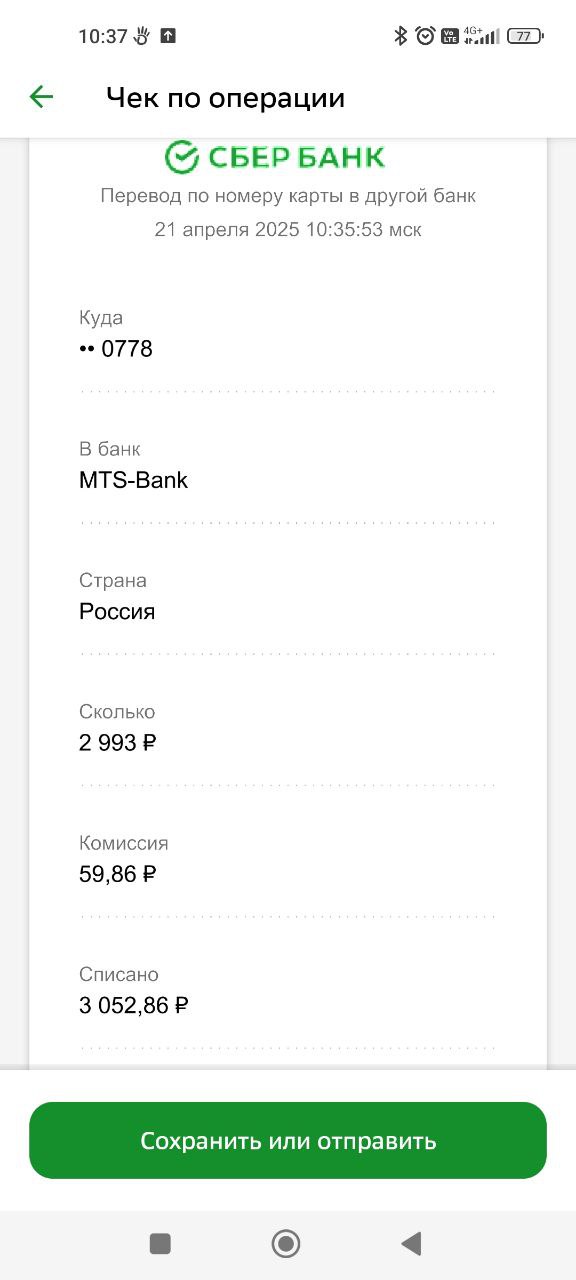Open Android recent apps square button

[x=160, y=1243]
